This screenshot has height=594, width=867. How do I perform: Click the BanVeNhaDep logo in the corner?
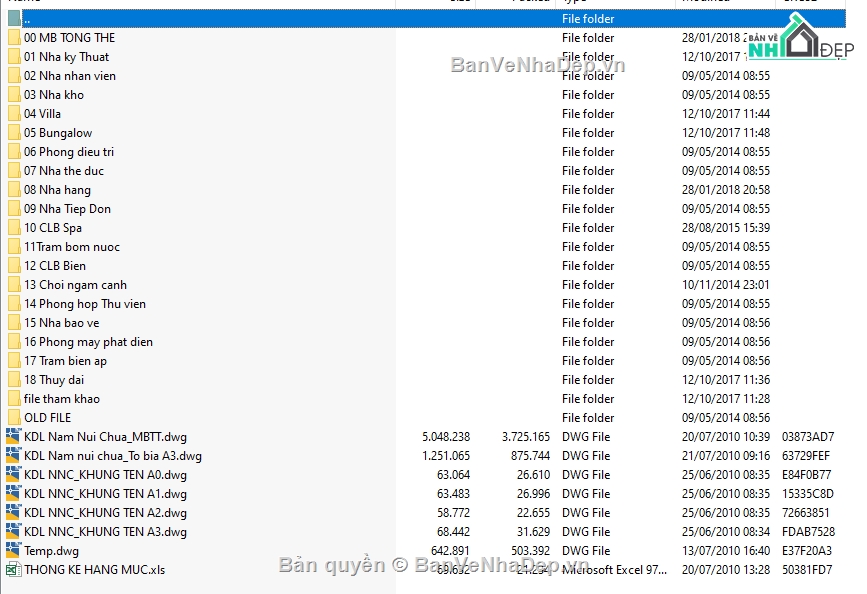coord(807,42)
